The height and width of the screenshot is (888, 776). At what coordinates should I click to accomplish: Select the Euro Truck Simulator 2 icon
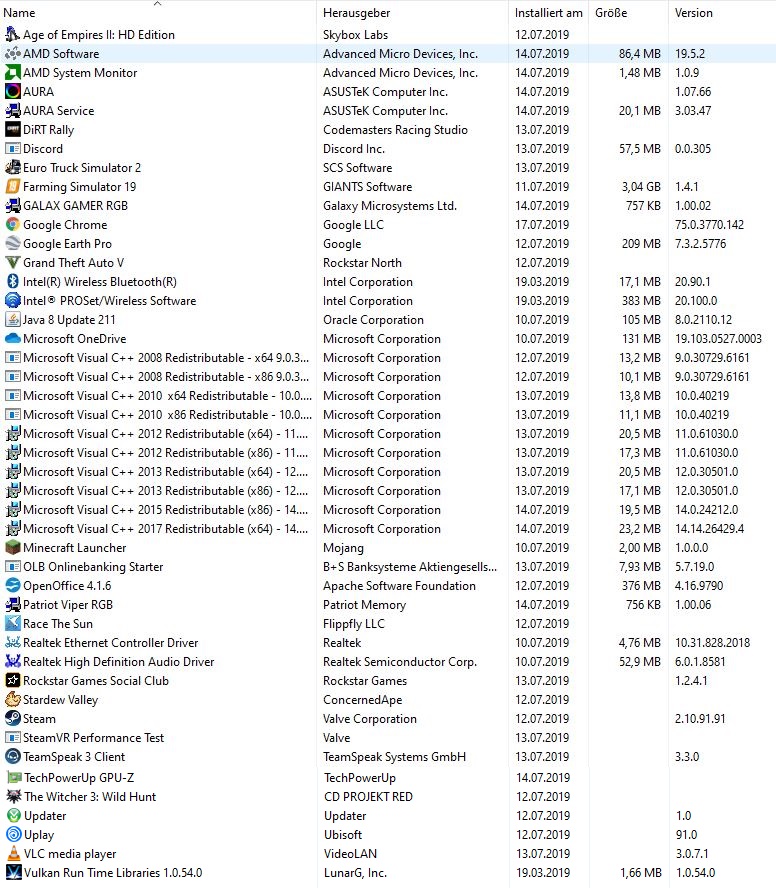coord(12,168)
